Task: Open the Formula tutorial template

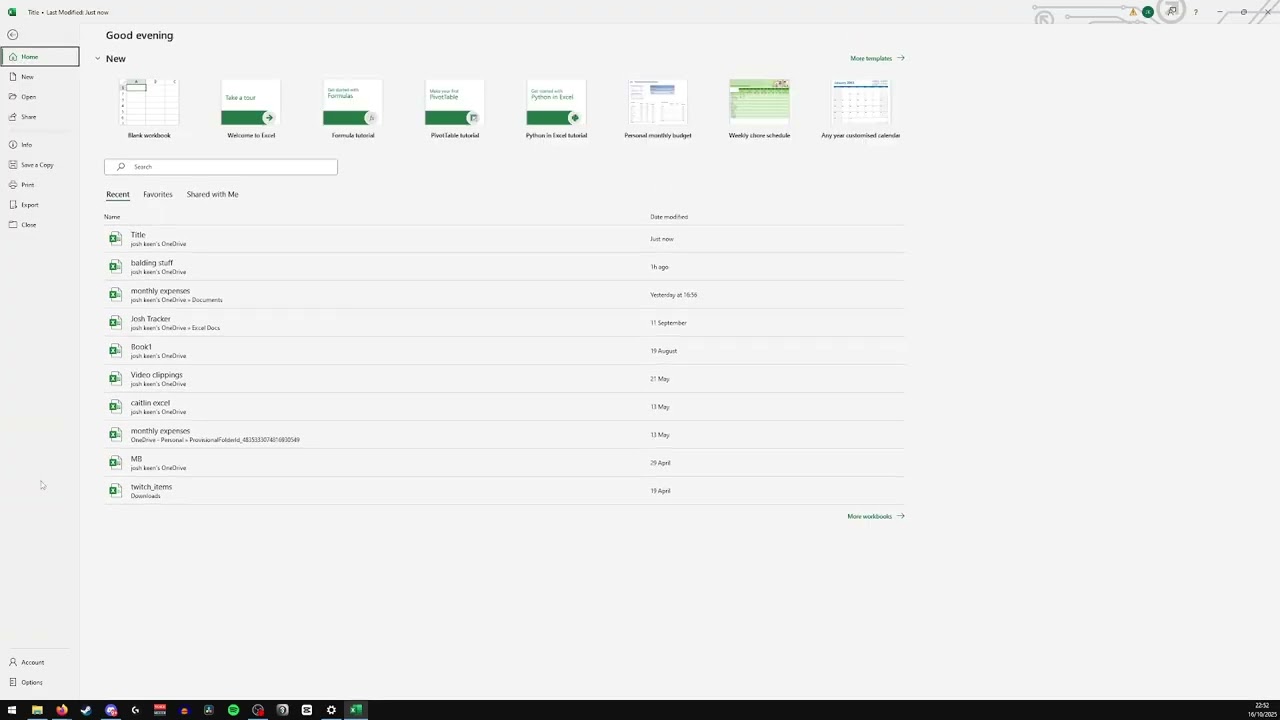Action: coord(353,108)
